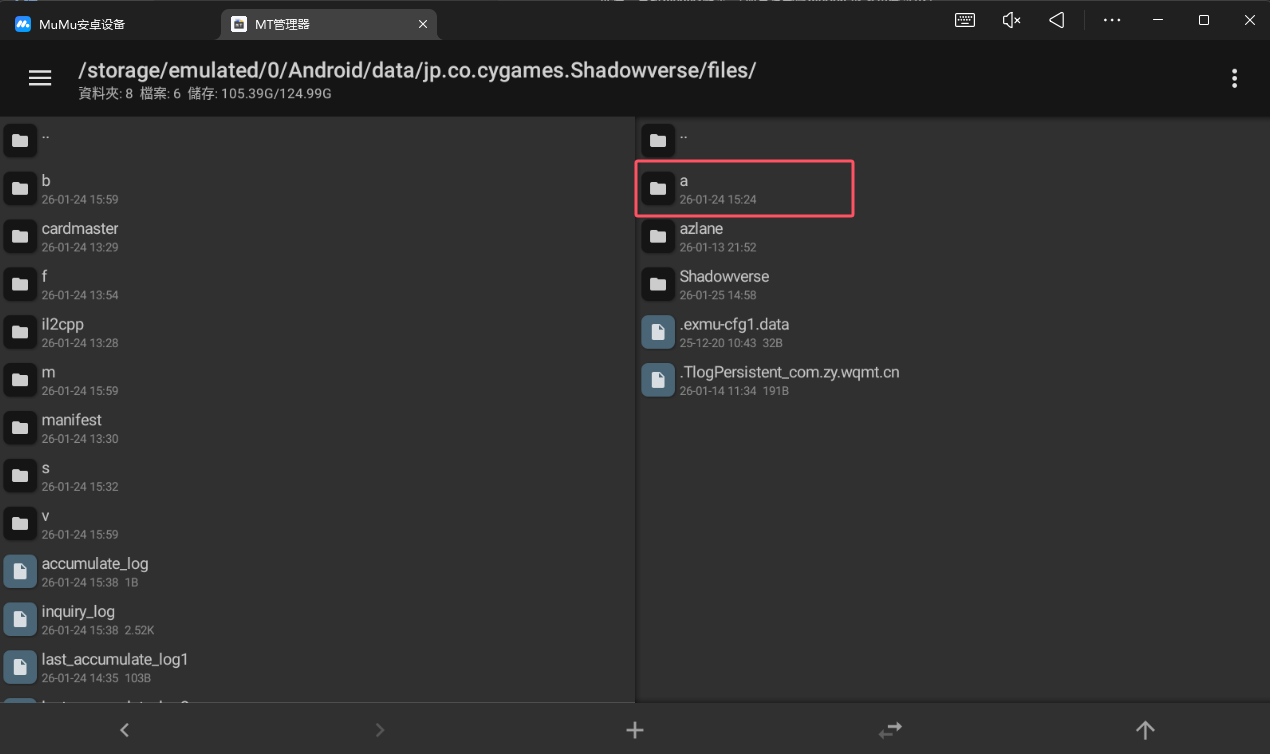Click the file icon of .TlogPersistent_com.zy.wqmt.cn
This screenshot has width=1270, height=754.
click(658, 381)
